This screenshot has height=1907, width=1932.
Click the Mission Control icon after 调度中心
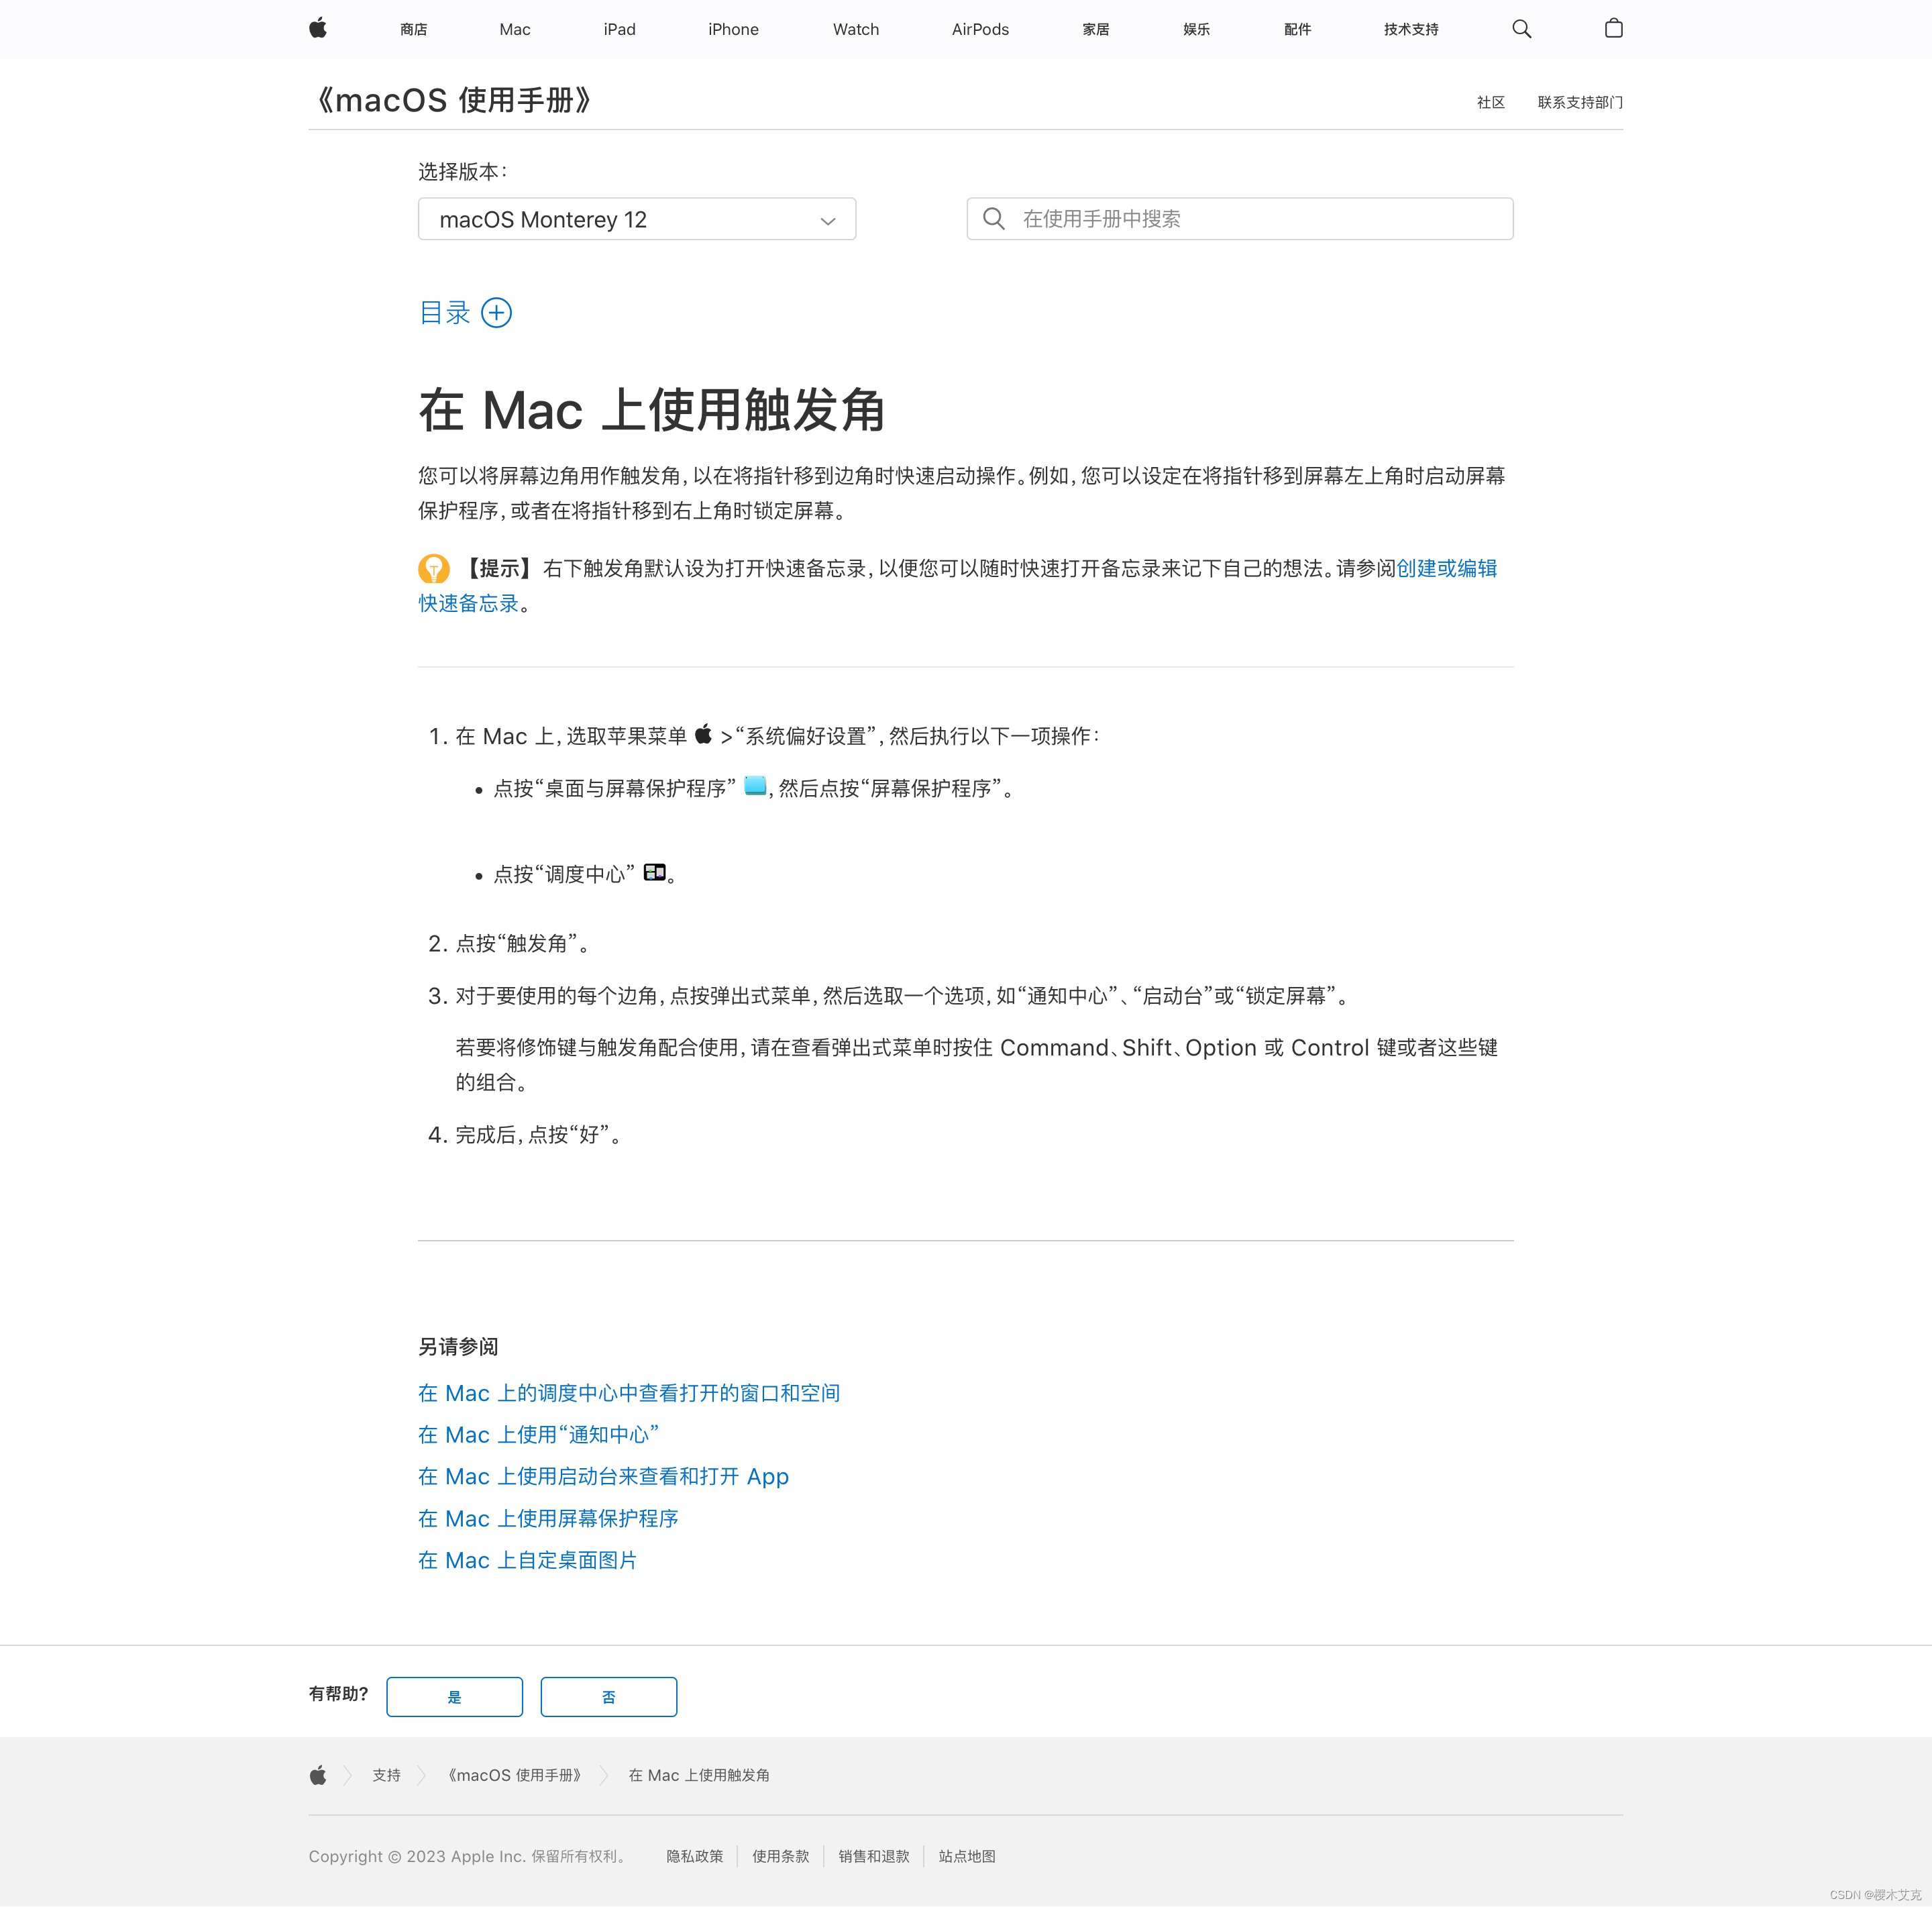(654, 873)
